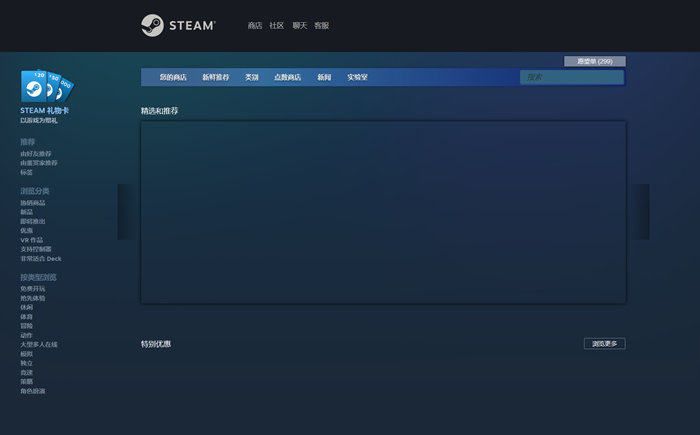The image size is (700, 435).
Task: Open 客服 support link
Action: point(321,26)
